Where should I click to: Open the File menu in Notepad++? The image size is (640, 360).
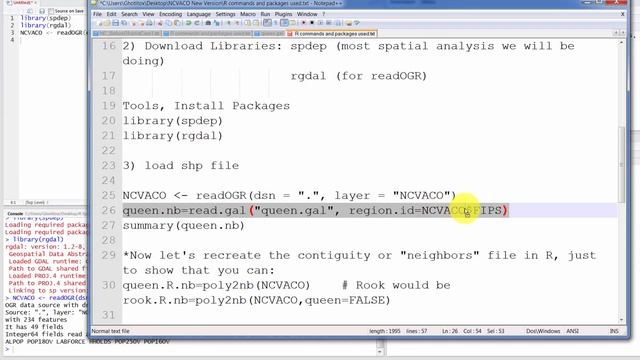click(97, 14)
